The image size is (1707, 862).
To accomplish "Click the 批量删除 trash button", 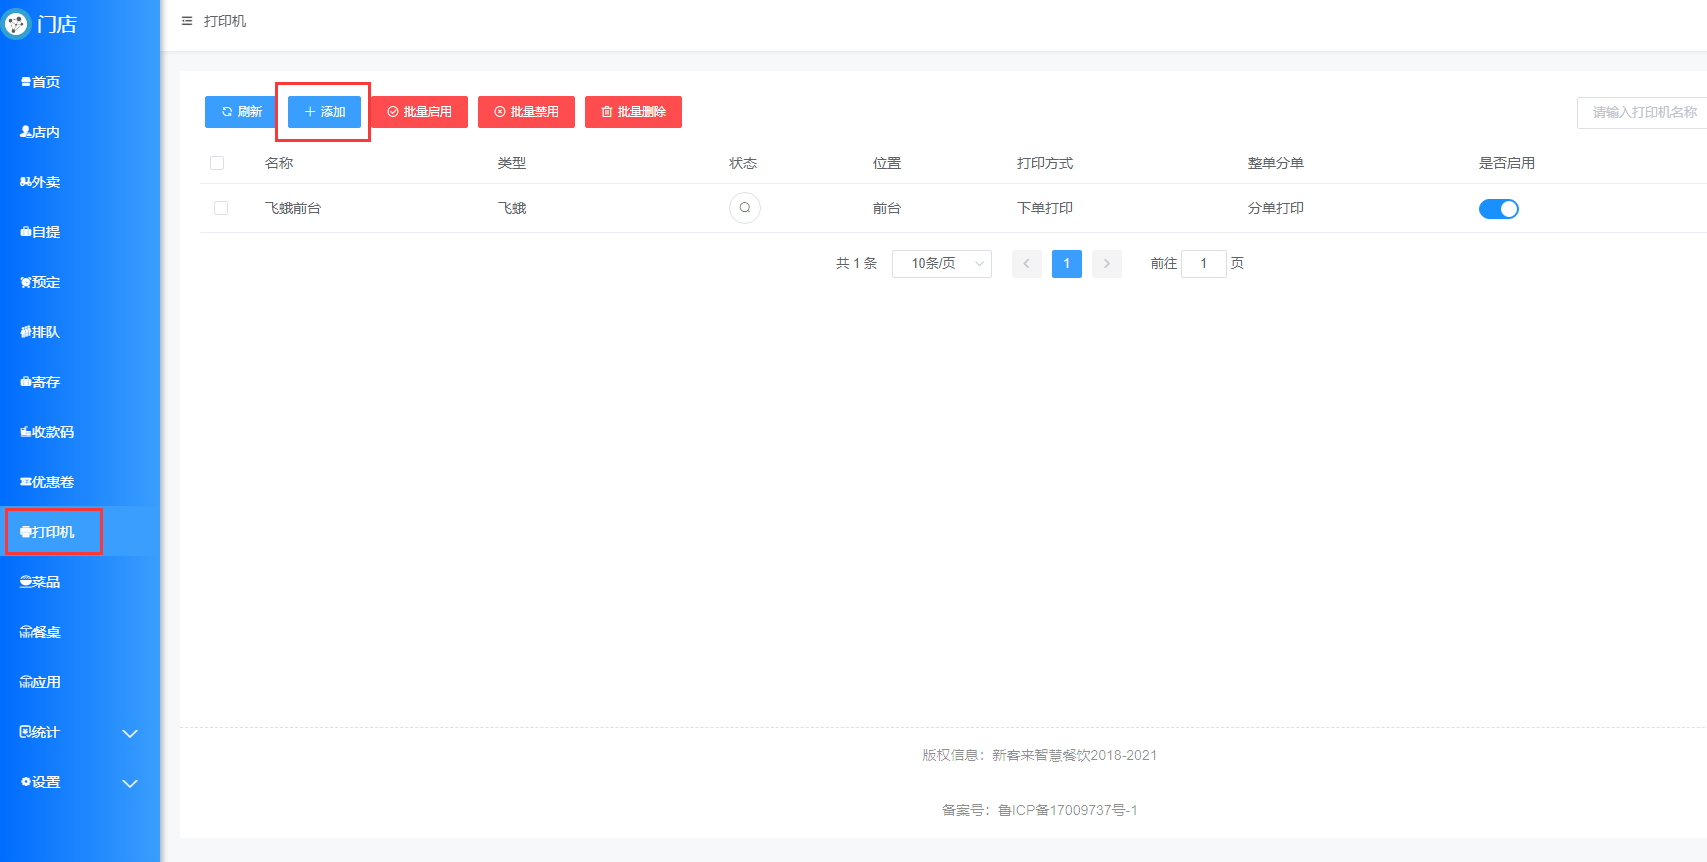I will (x=633, y=112).
